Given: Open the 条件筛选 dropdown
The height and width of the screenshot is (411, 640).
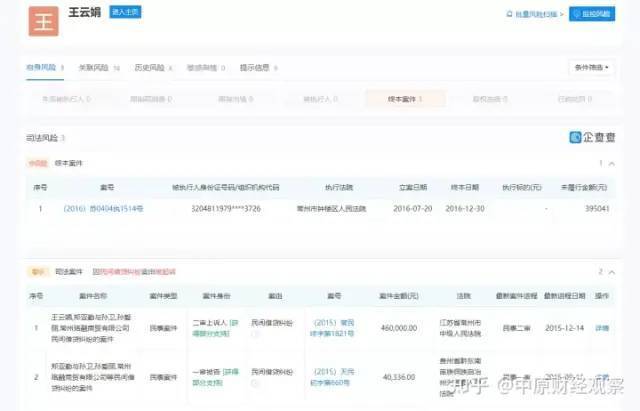Looking at the screenshot, I should click(592, 68).
